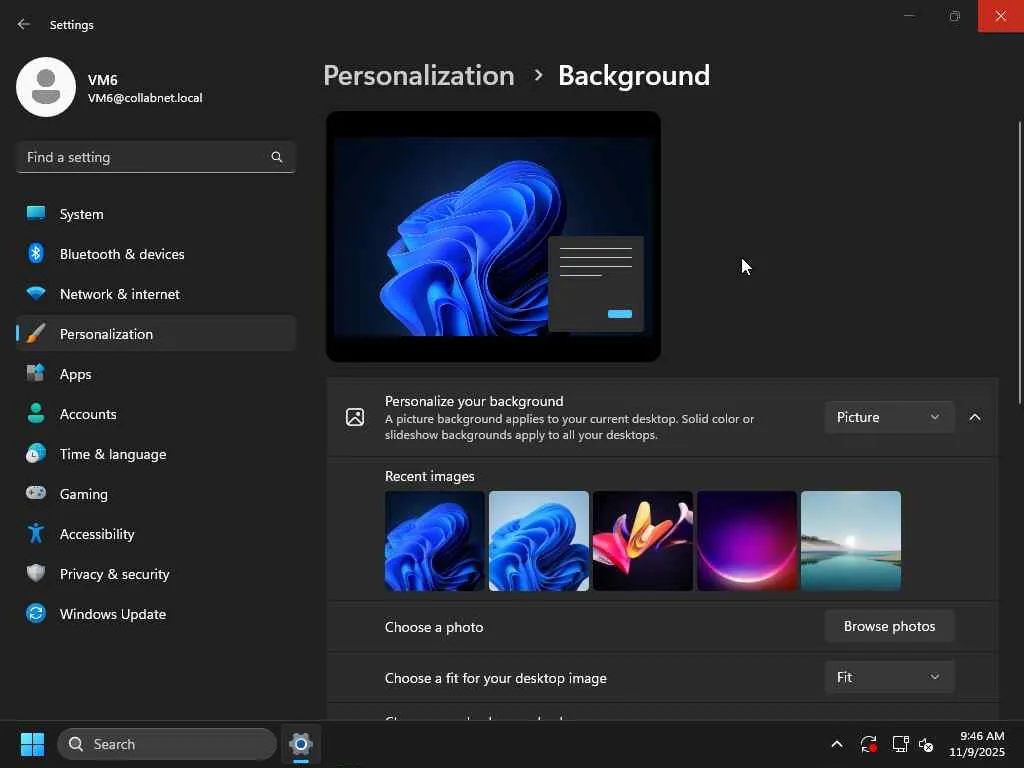Click the settings page vertical scrollbar

(x=1019, y=263)
